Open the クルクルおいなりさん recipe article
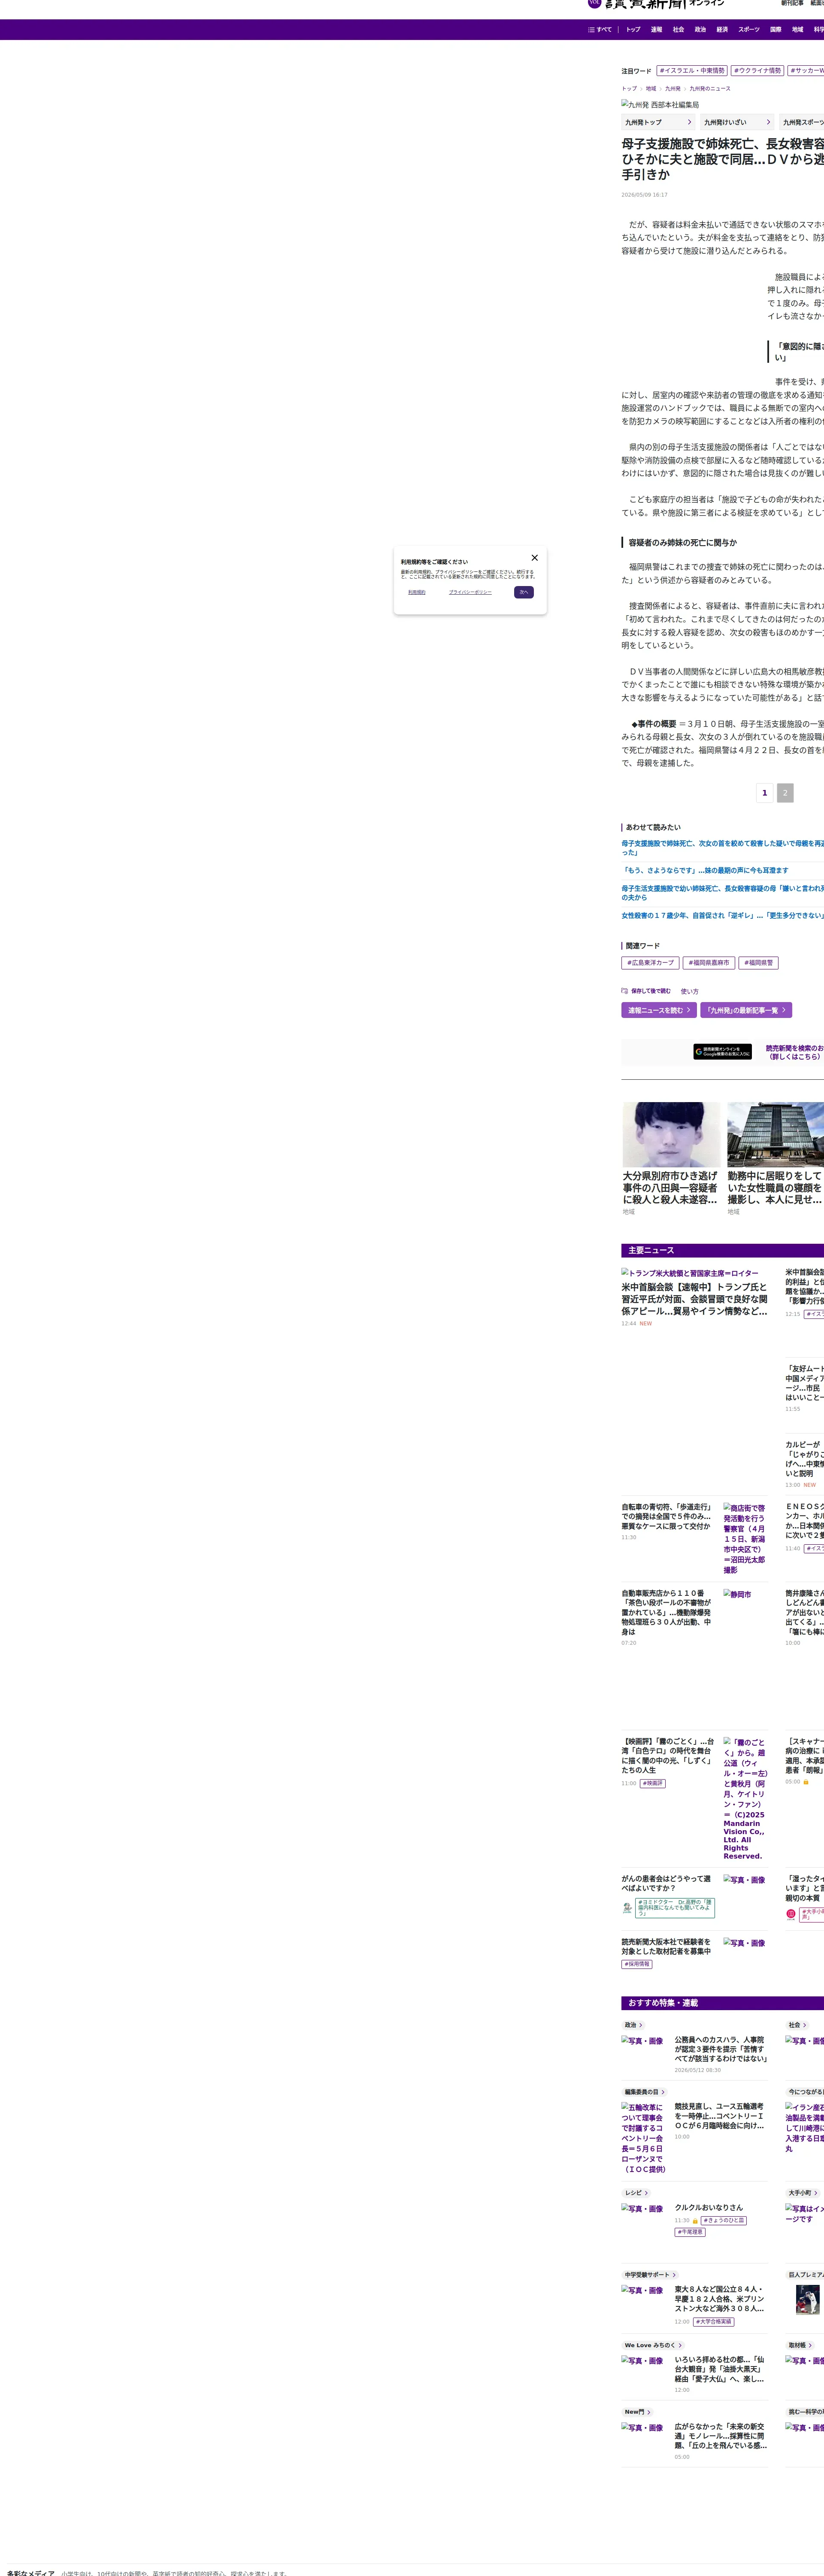This screenshot has height=2576, width=824. click(709, 2207)
